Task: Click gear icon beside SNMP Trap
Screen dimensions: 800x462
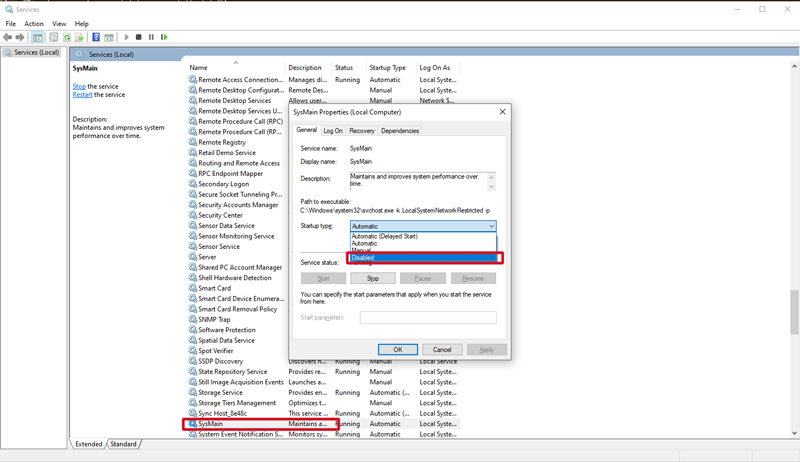Action: point(192,319)
